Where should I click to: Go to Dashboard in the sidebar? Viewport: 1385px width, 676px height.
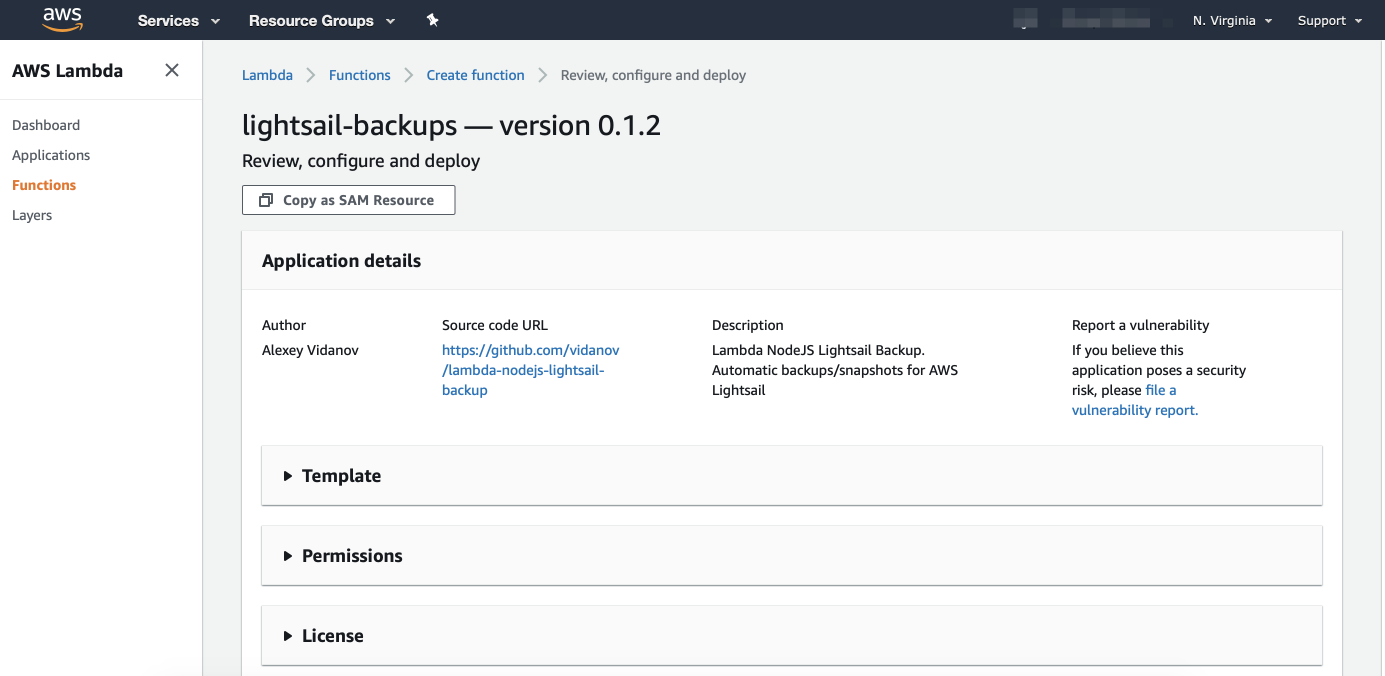(46, 125)
